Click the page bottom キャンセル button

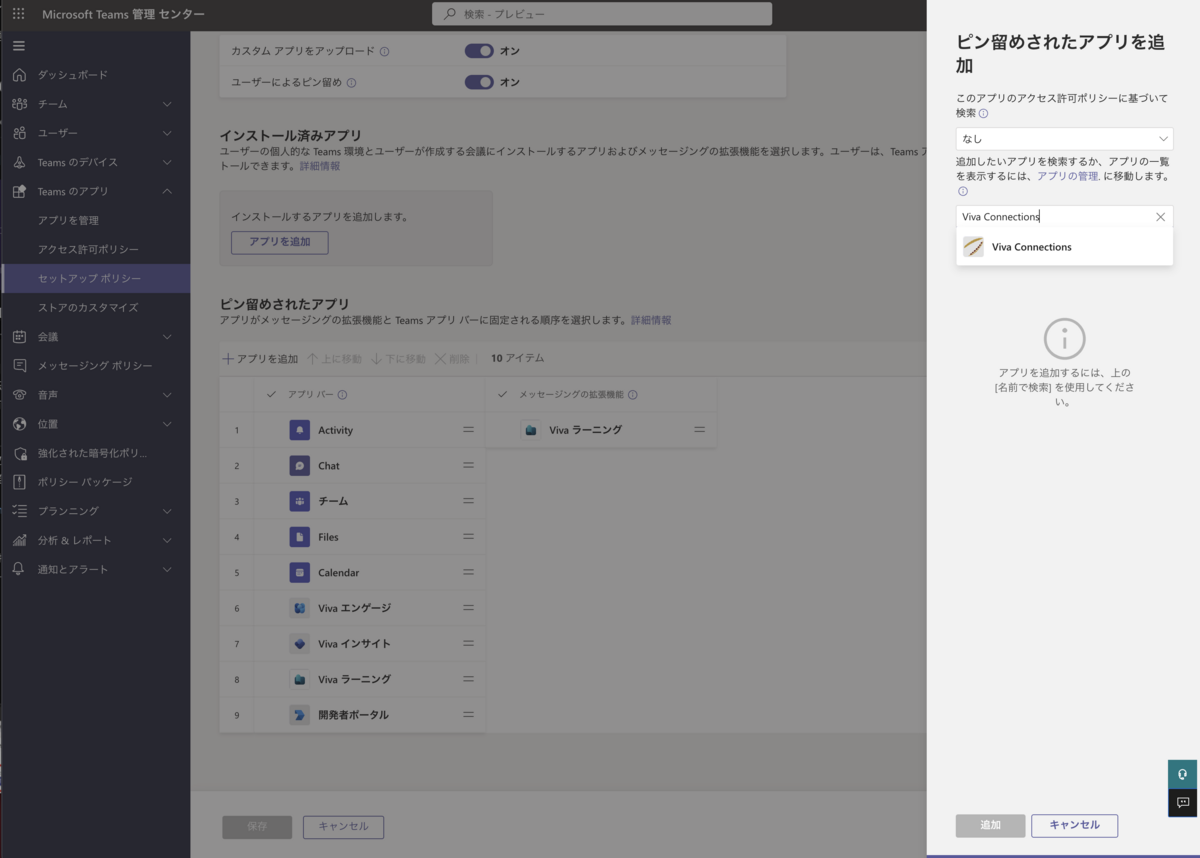pyautogui.click(x=343, y=827)
